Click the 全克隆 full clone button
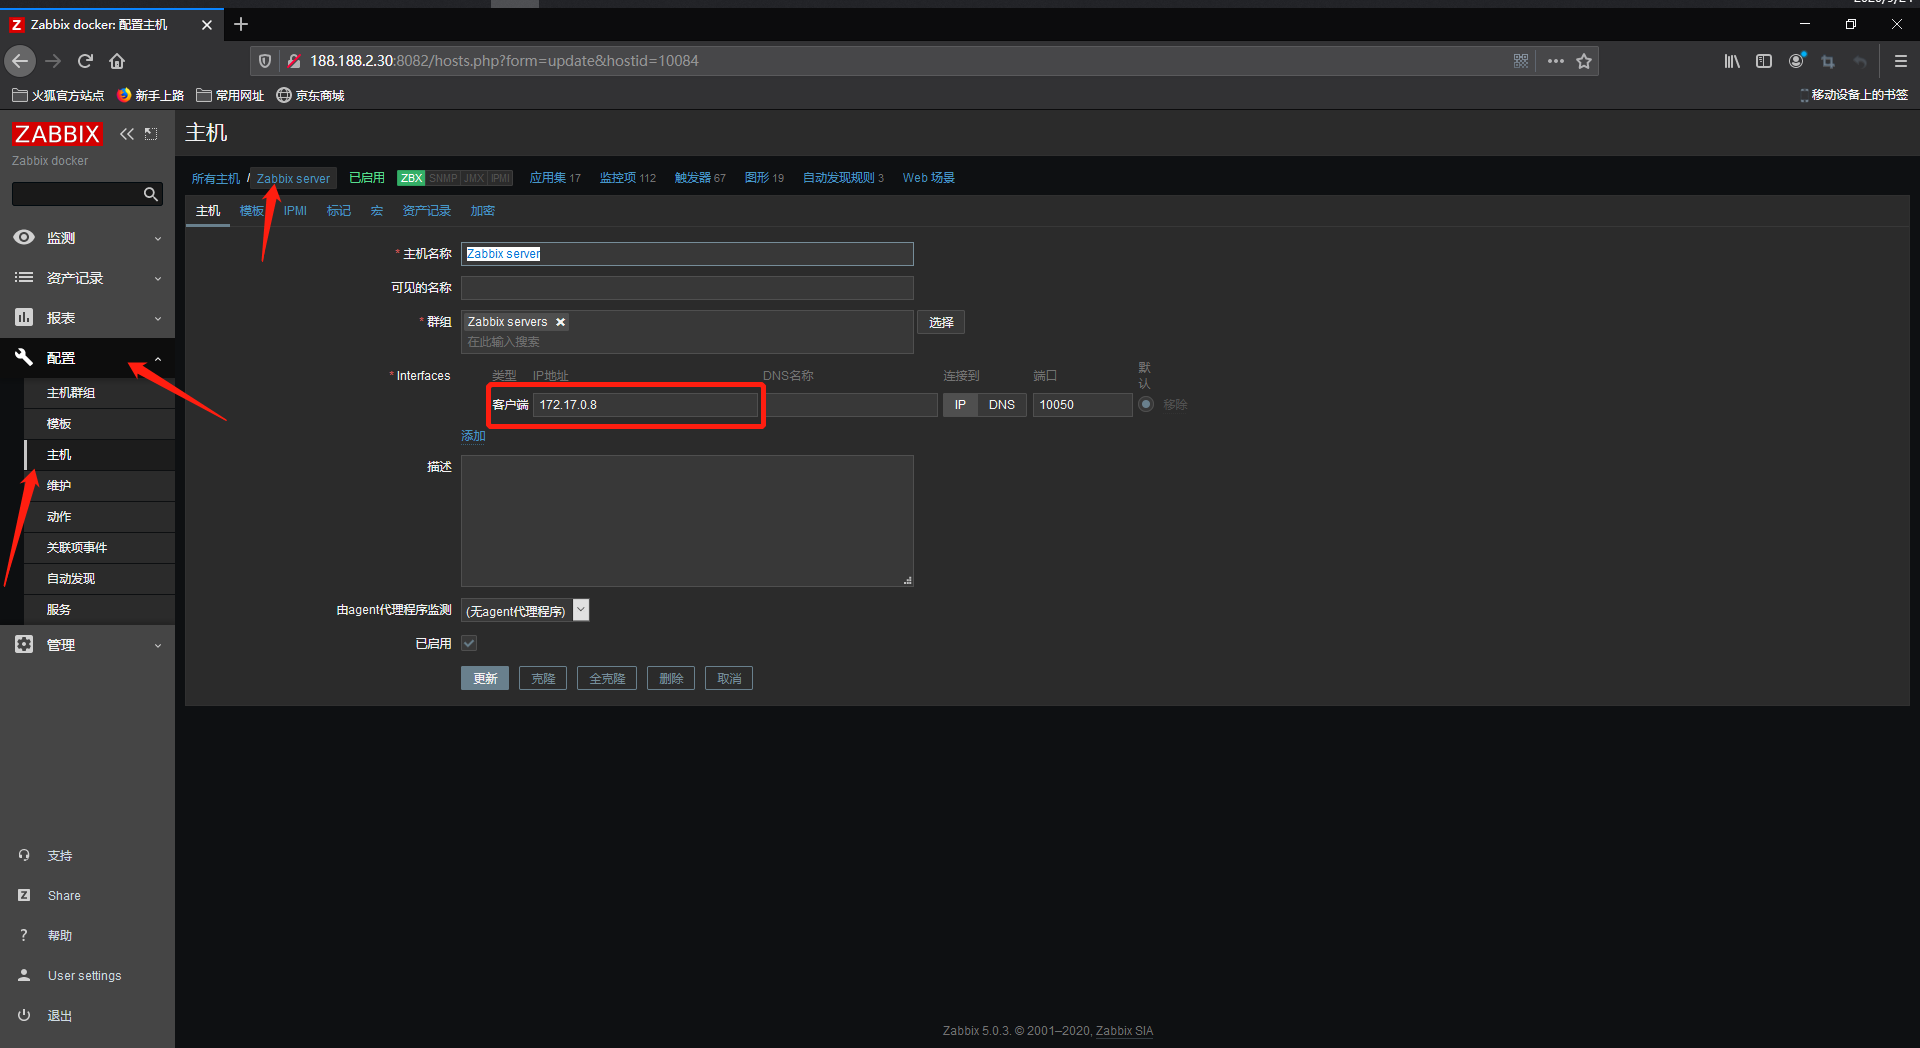Image resolution: width=1920 pixels, height=1048 pixels. coord(607,678)
